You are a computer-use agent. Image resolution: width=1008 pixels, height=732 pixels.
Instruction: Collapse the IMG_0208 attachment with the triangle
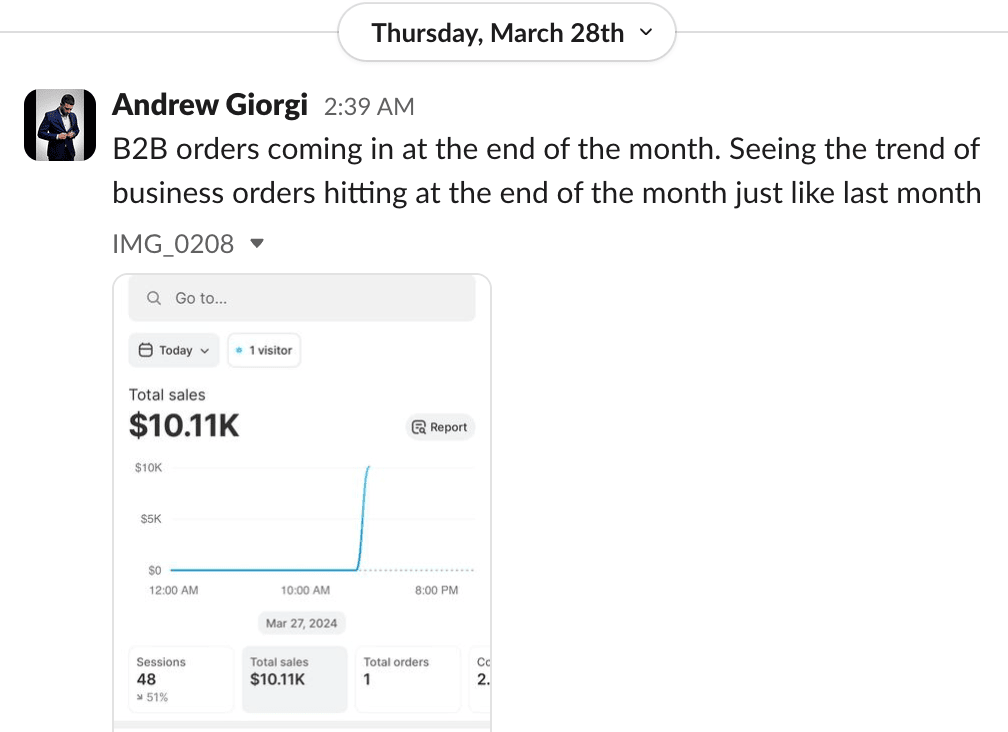point(256,243)
